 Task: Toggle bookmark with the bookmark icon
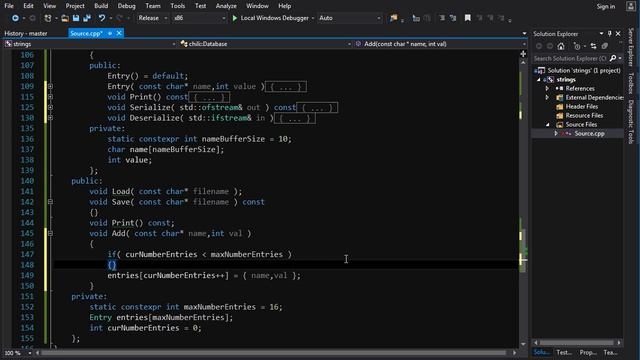468,18
